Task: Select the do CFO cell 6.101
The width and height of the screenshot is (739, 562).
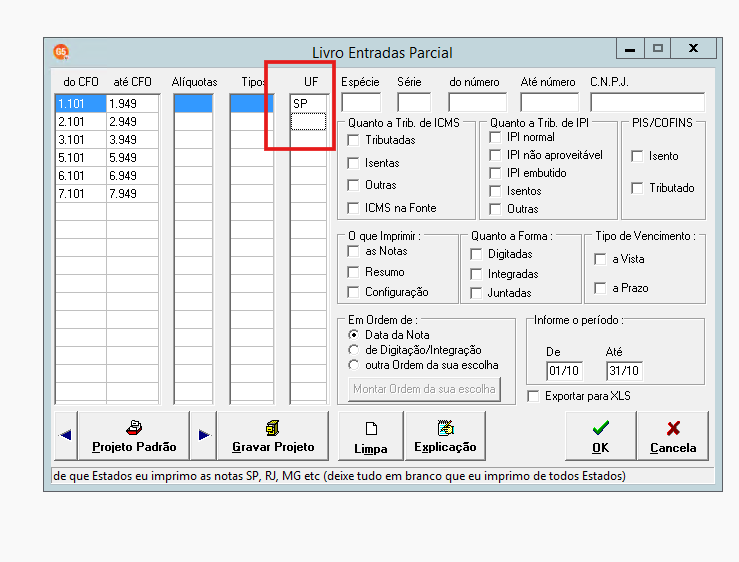Action: (81, 176)
